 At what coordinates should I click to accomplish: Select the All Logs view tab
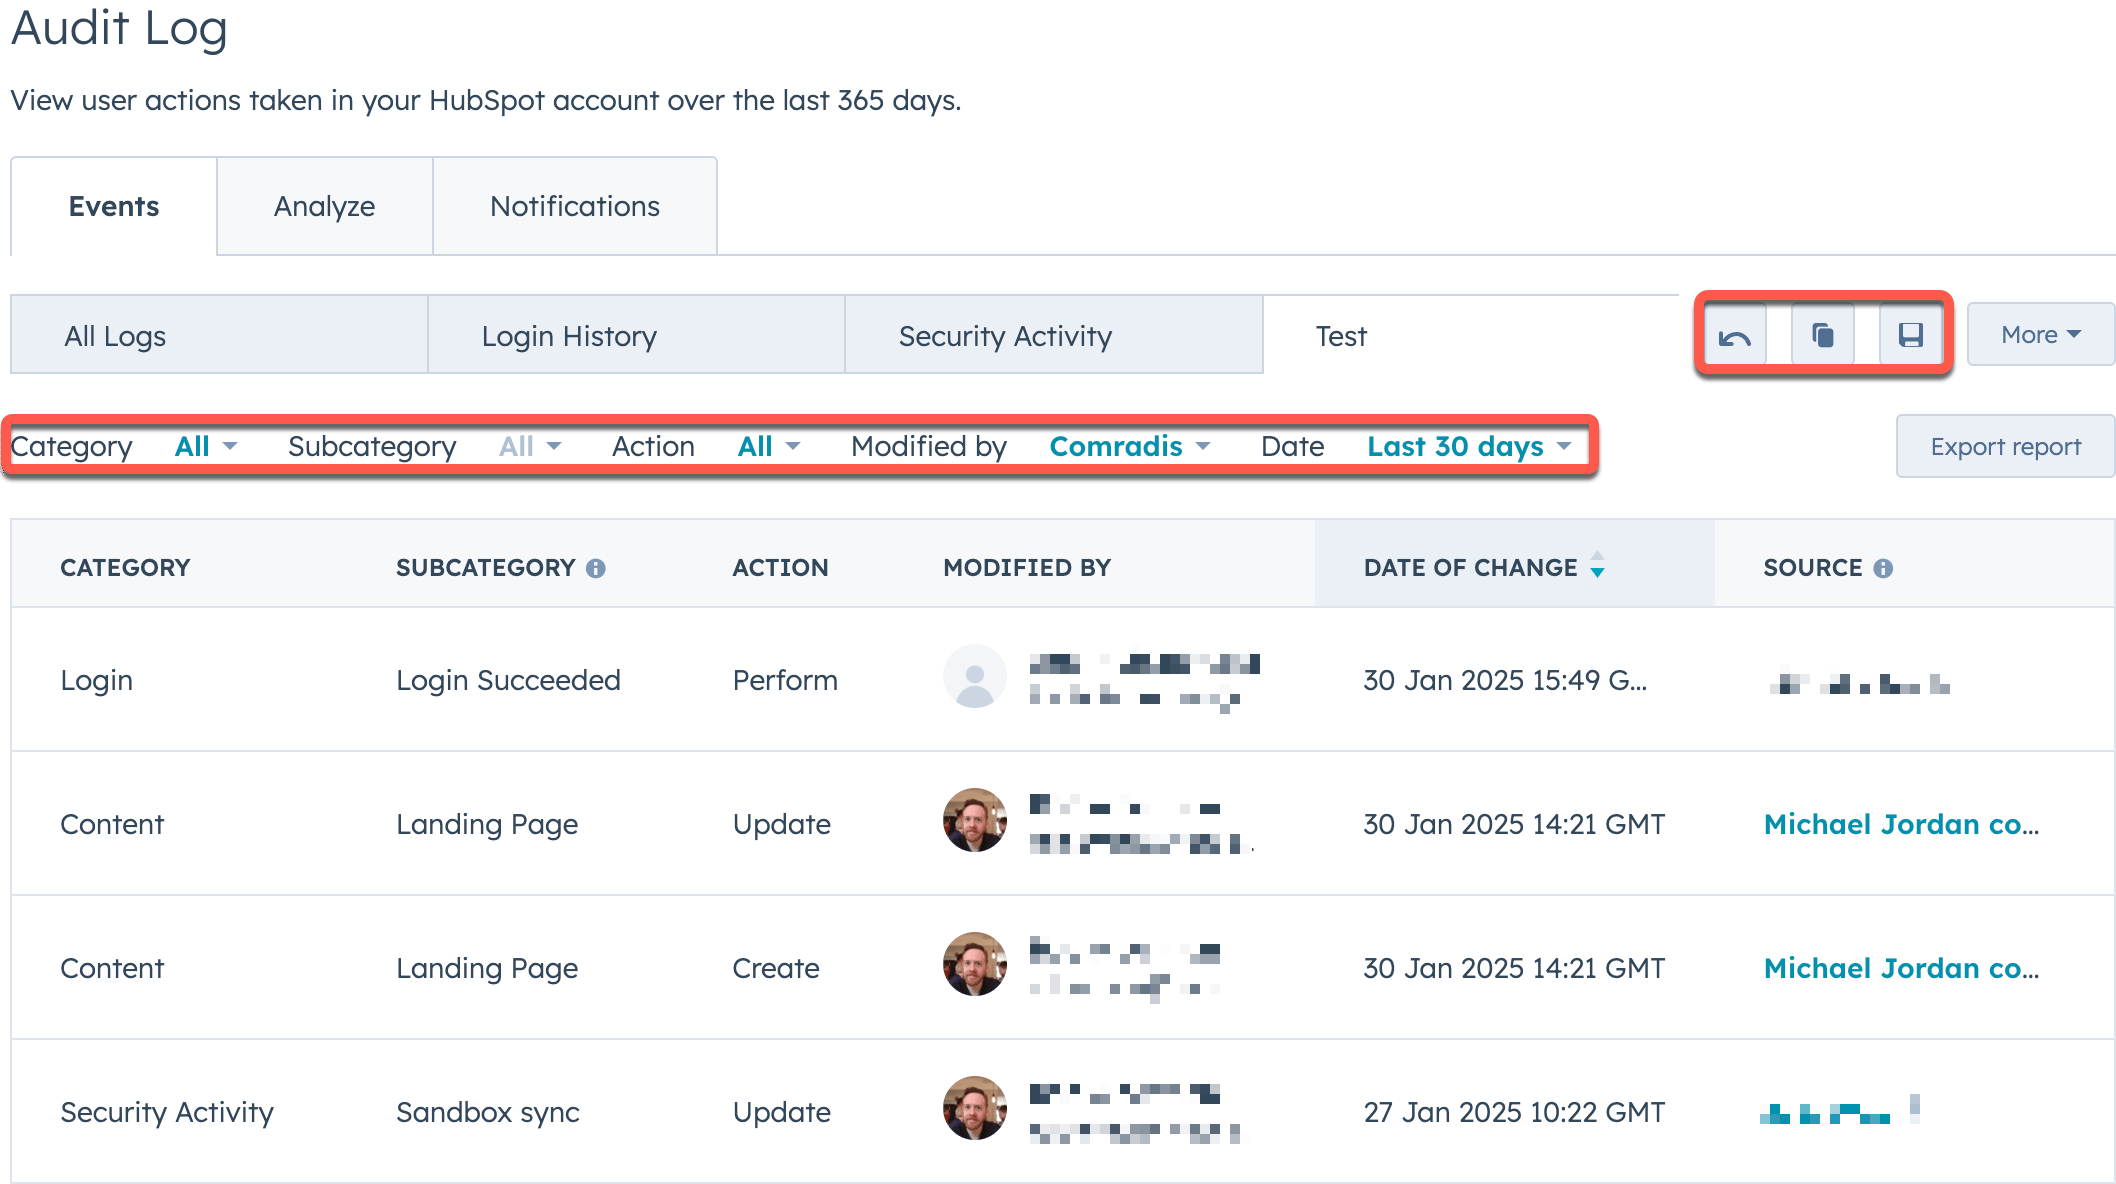point(219,335)
